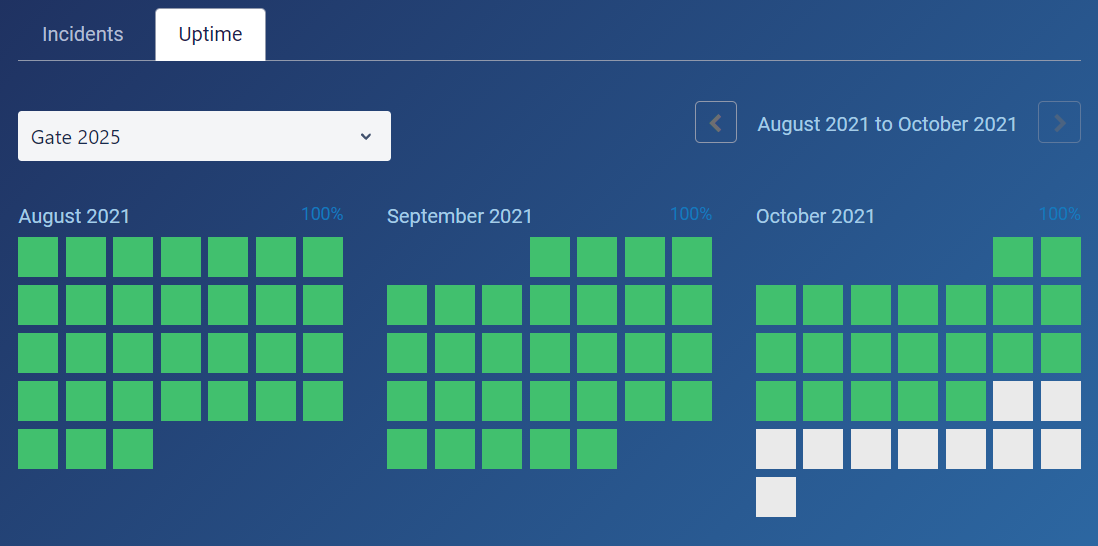Click the next months right chevron
The width and height of the screenshot is (1098, 546).
pos(1059,122)
